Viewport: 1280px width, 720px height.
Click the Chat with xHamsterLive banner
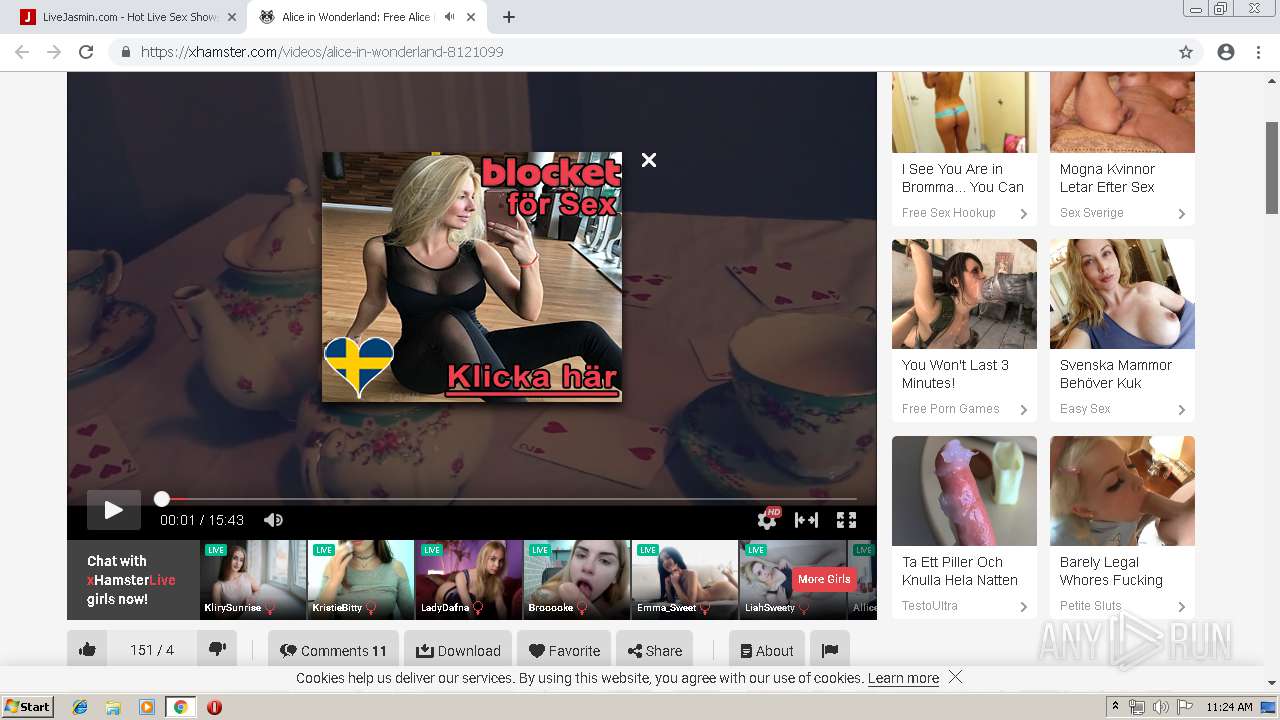[133, 580]
